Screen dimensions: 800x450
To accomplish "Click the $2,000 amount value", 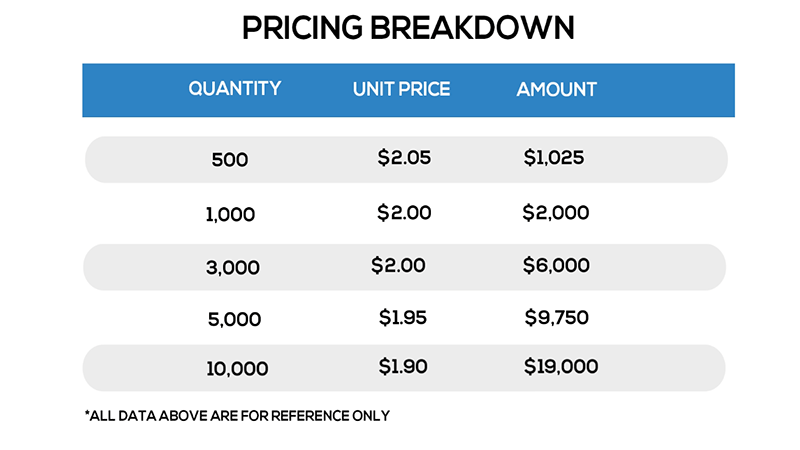I will [555, 212].
